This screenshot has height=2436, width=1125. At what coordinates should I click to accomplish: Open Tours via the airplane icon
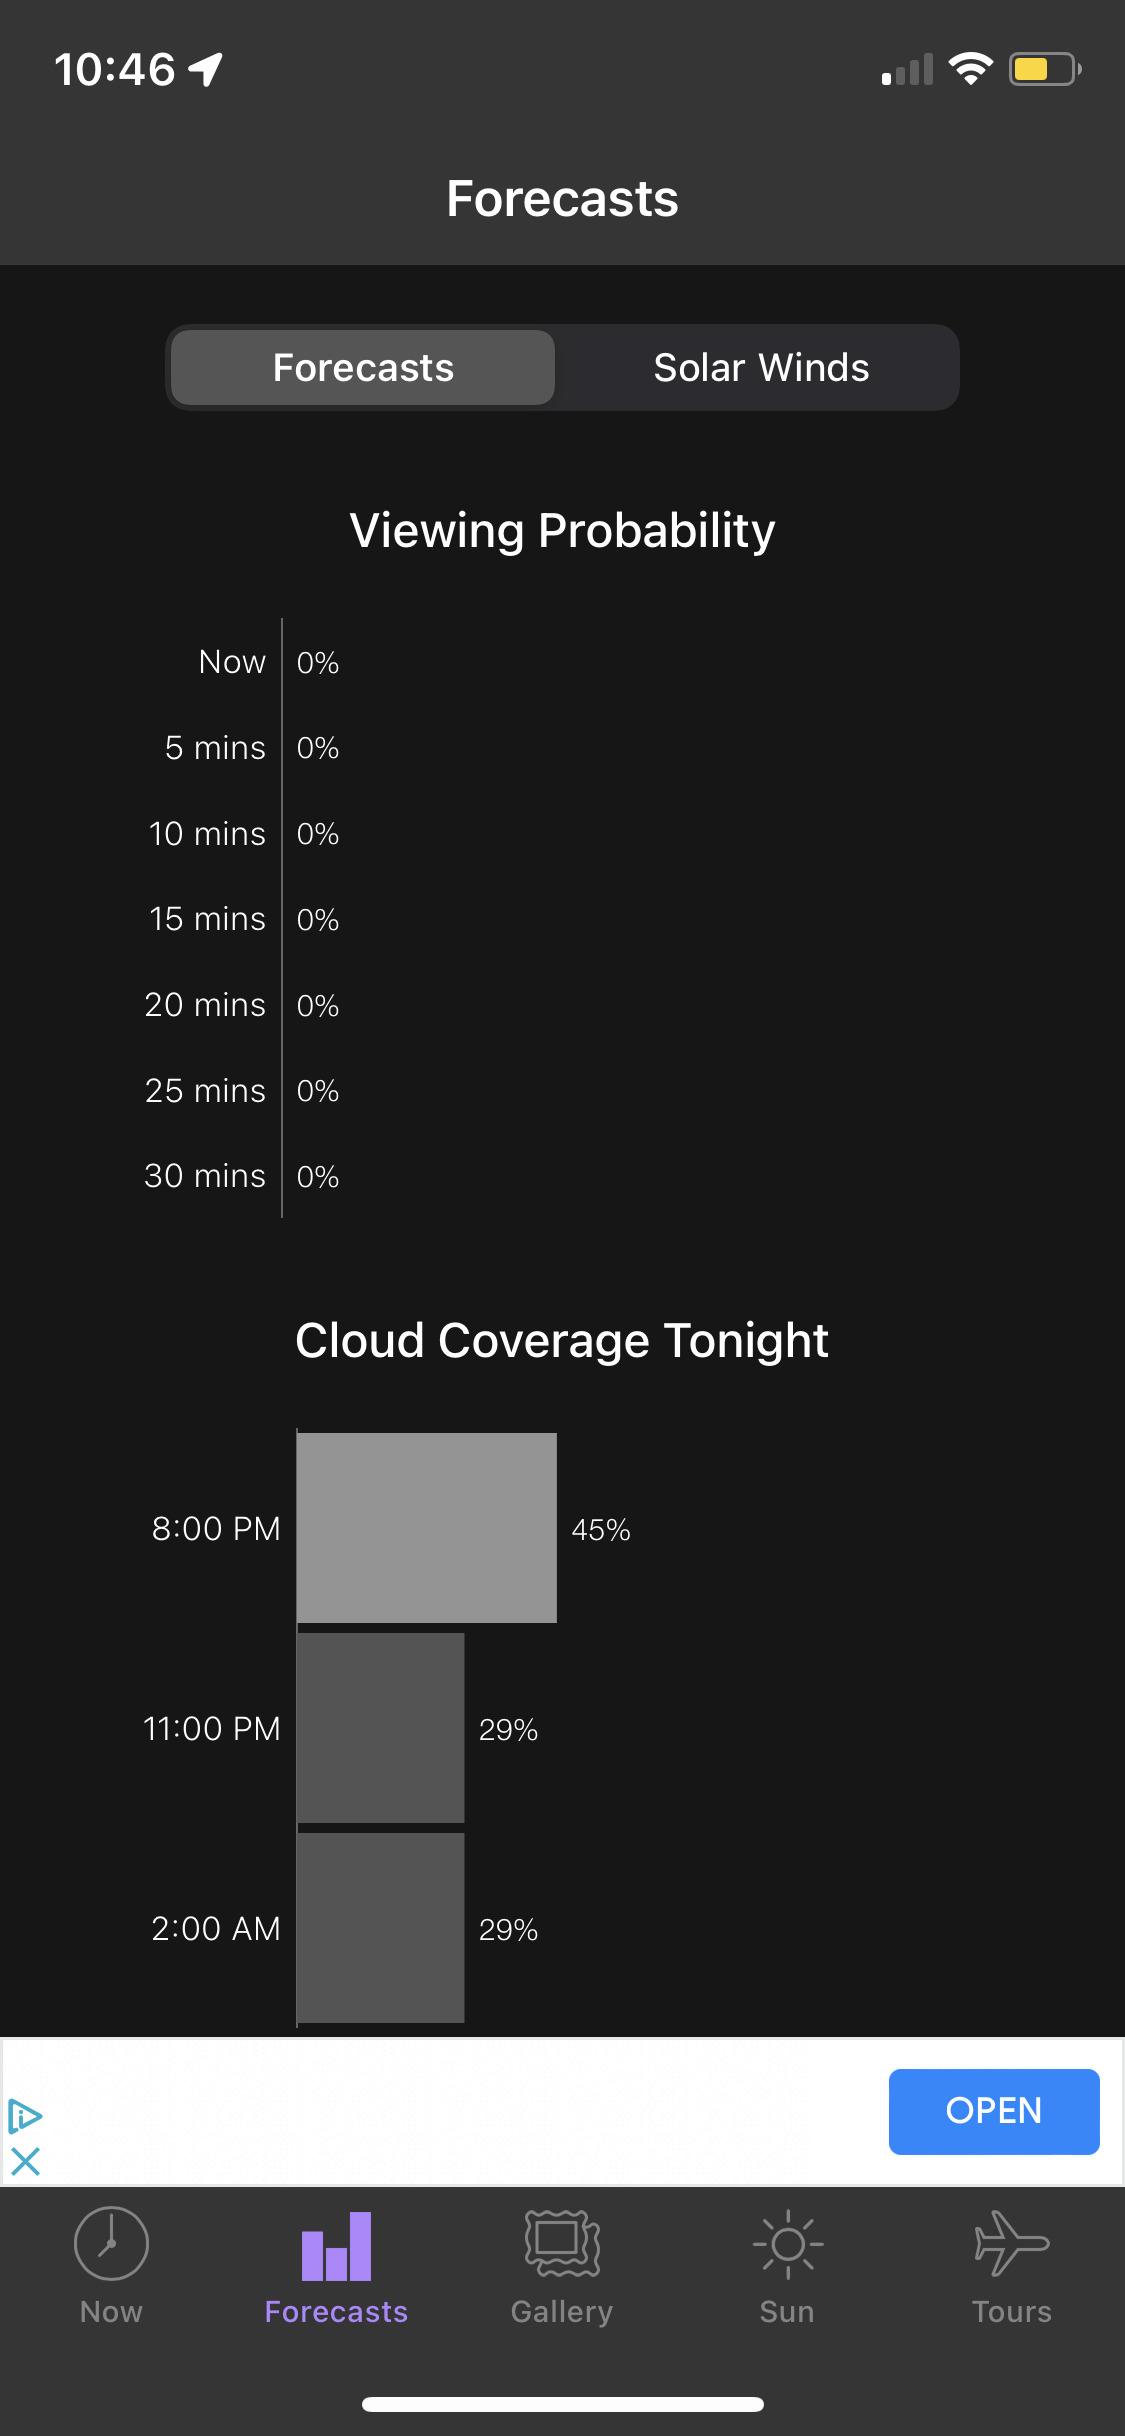pos(1011,2242)
